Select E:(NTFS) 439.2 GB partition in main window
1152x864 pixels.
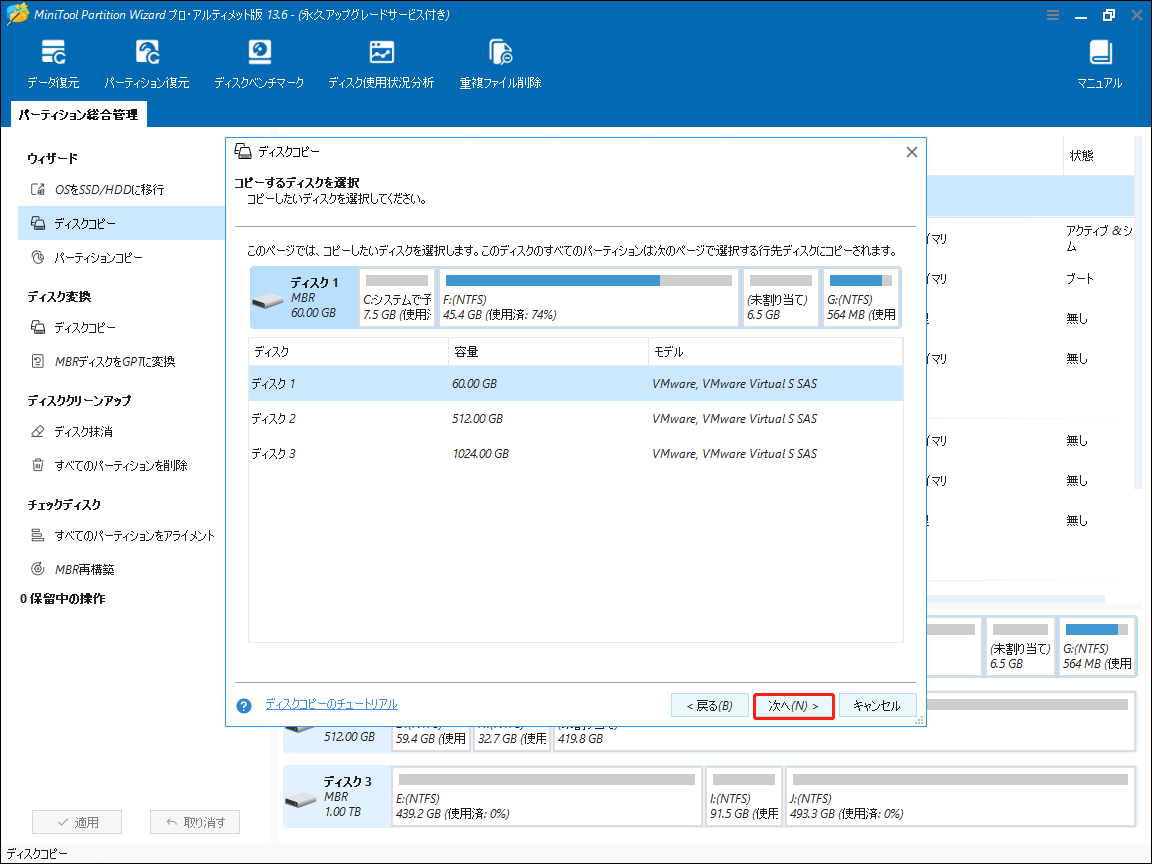547,797
